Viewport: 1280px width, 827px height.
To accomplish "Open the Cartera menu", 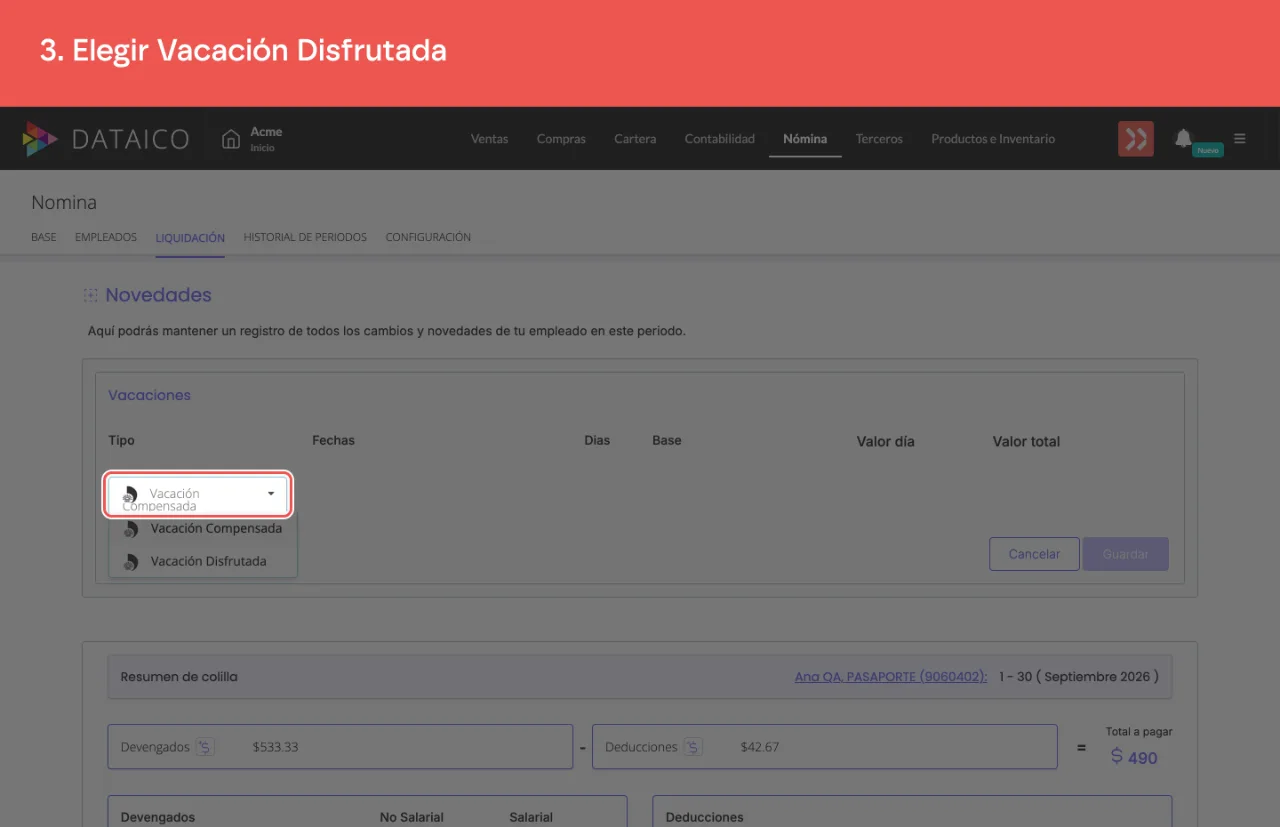I will (635, 139).
